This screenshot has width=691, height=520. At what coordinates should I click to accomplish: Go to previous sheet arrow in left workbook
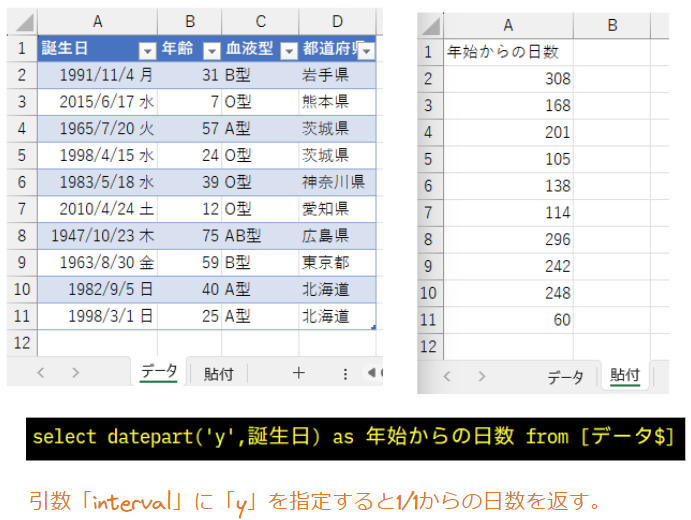point(41,373)
